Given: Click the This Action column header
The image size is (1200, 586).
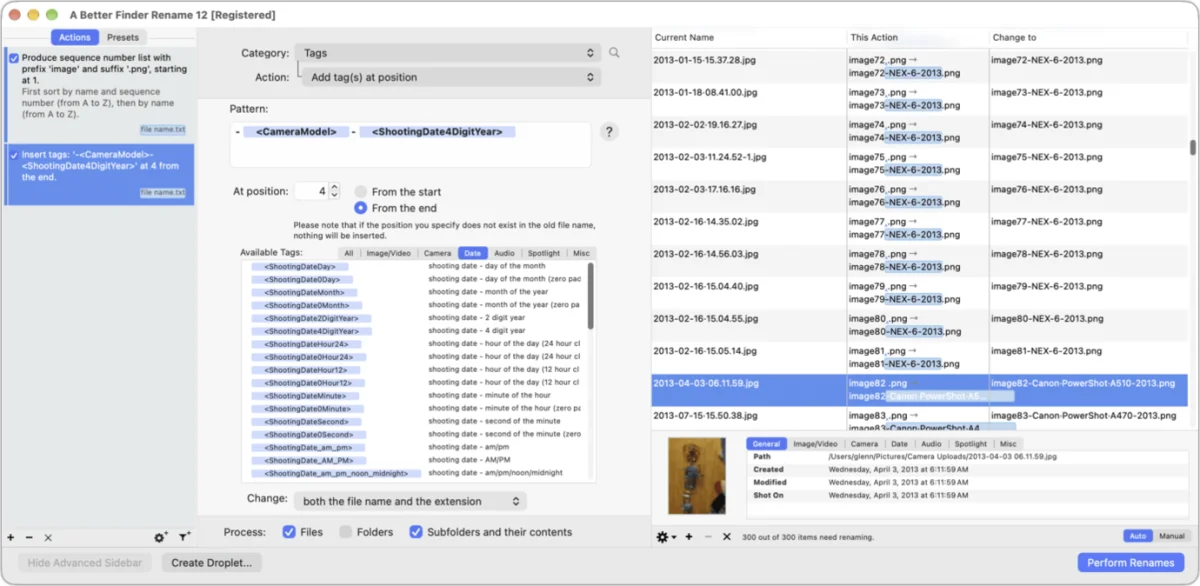Looking at the screenshot, I should (917, 37).
